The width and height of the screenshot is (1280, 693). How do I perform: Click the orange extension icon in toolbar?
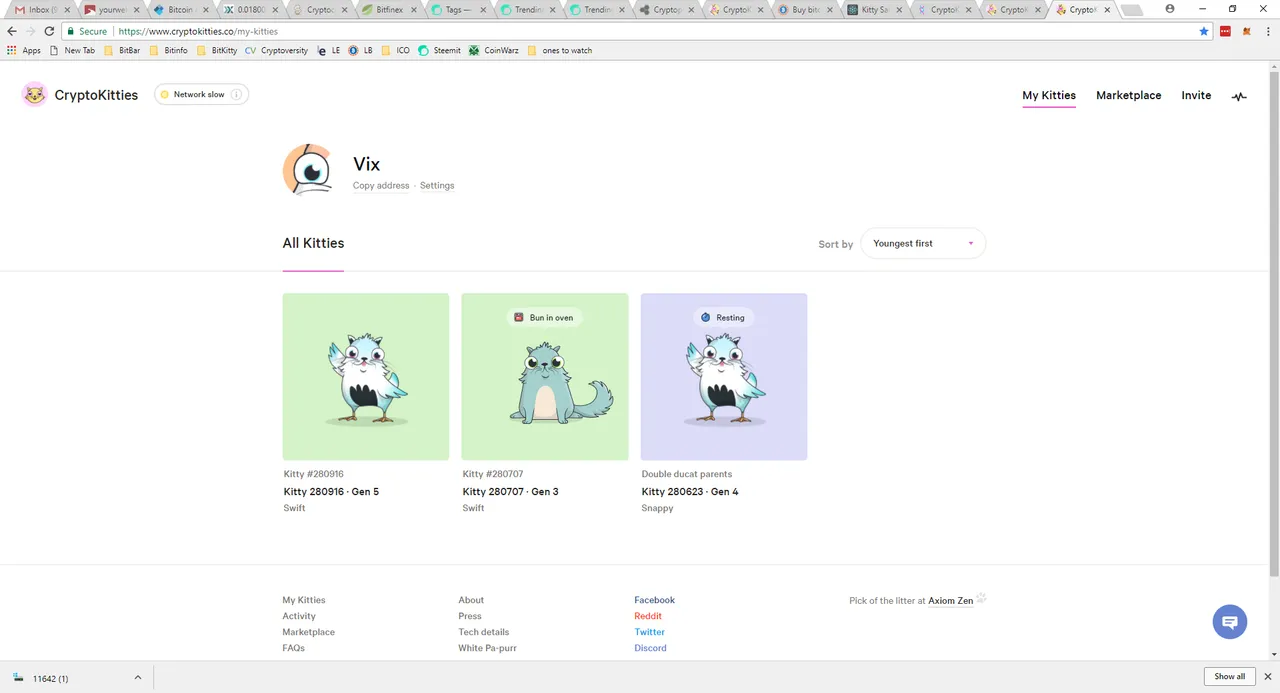coord(1246,31)
